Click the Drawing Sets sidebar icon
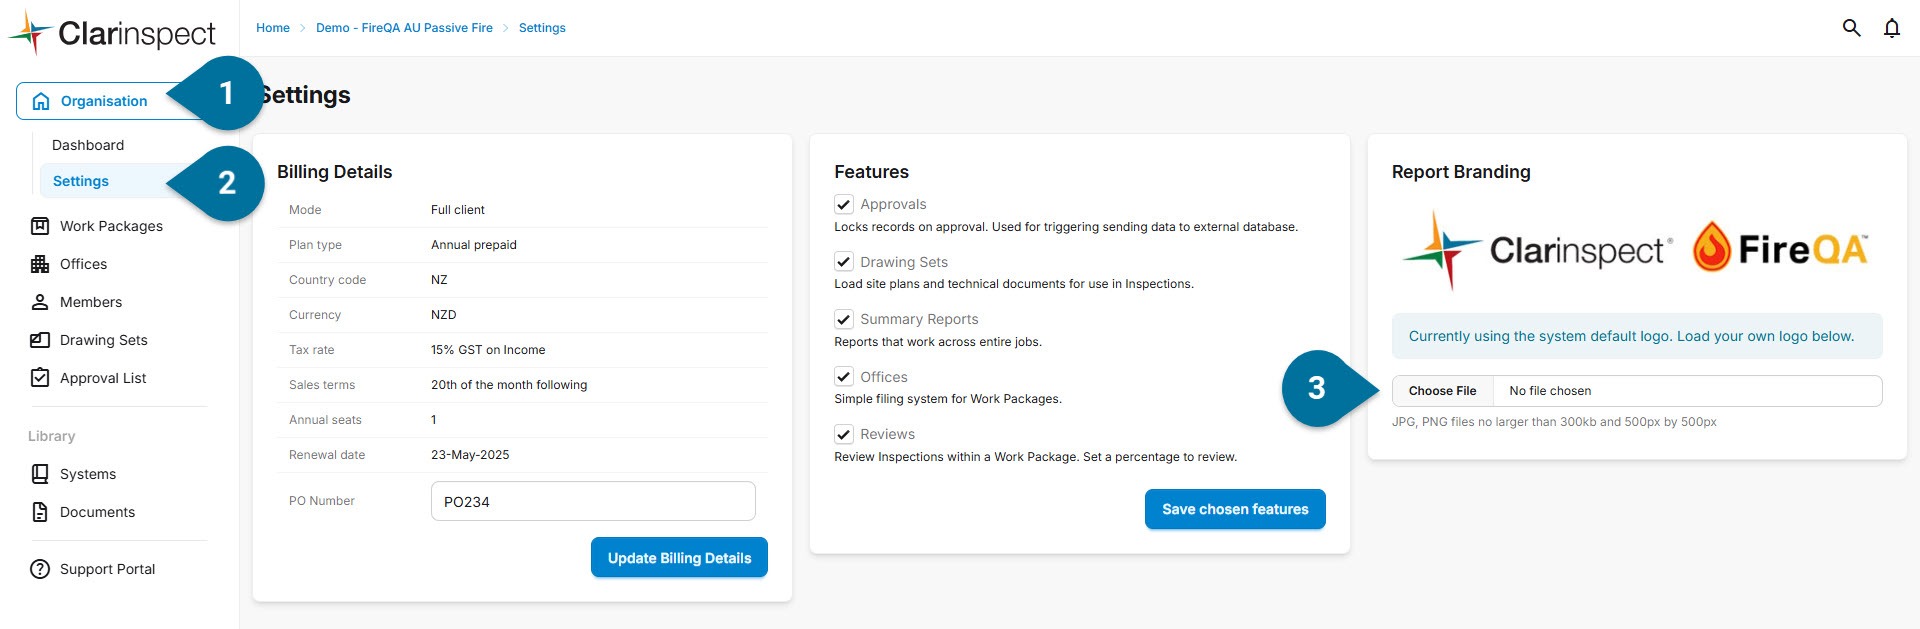 [x=40, y=340]
